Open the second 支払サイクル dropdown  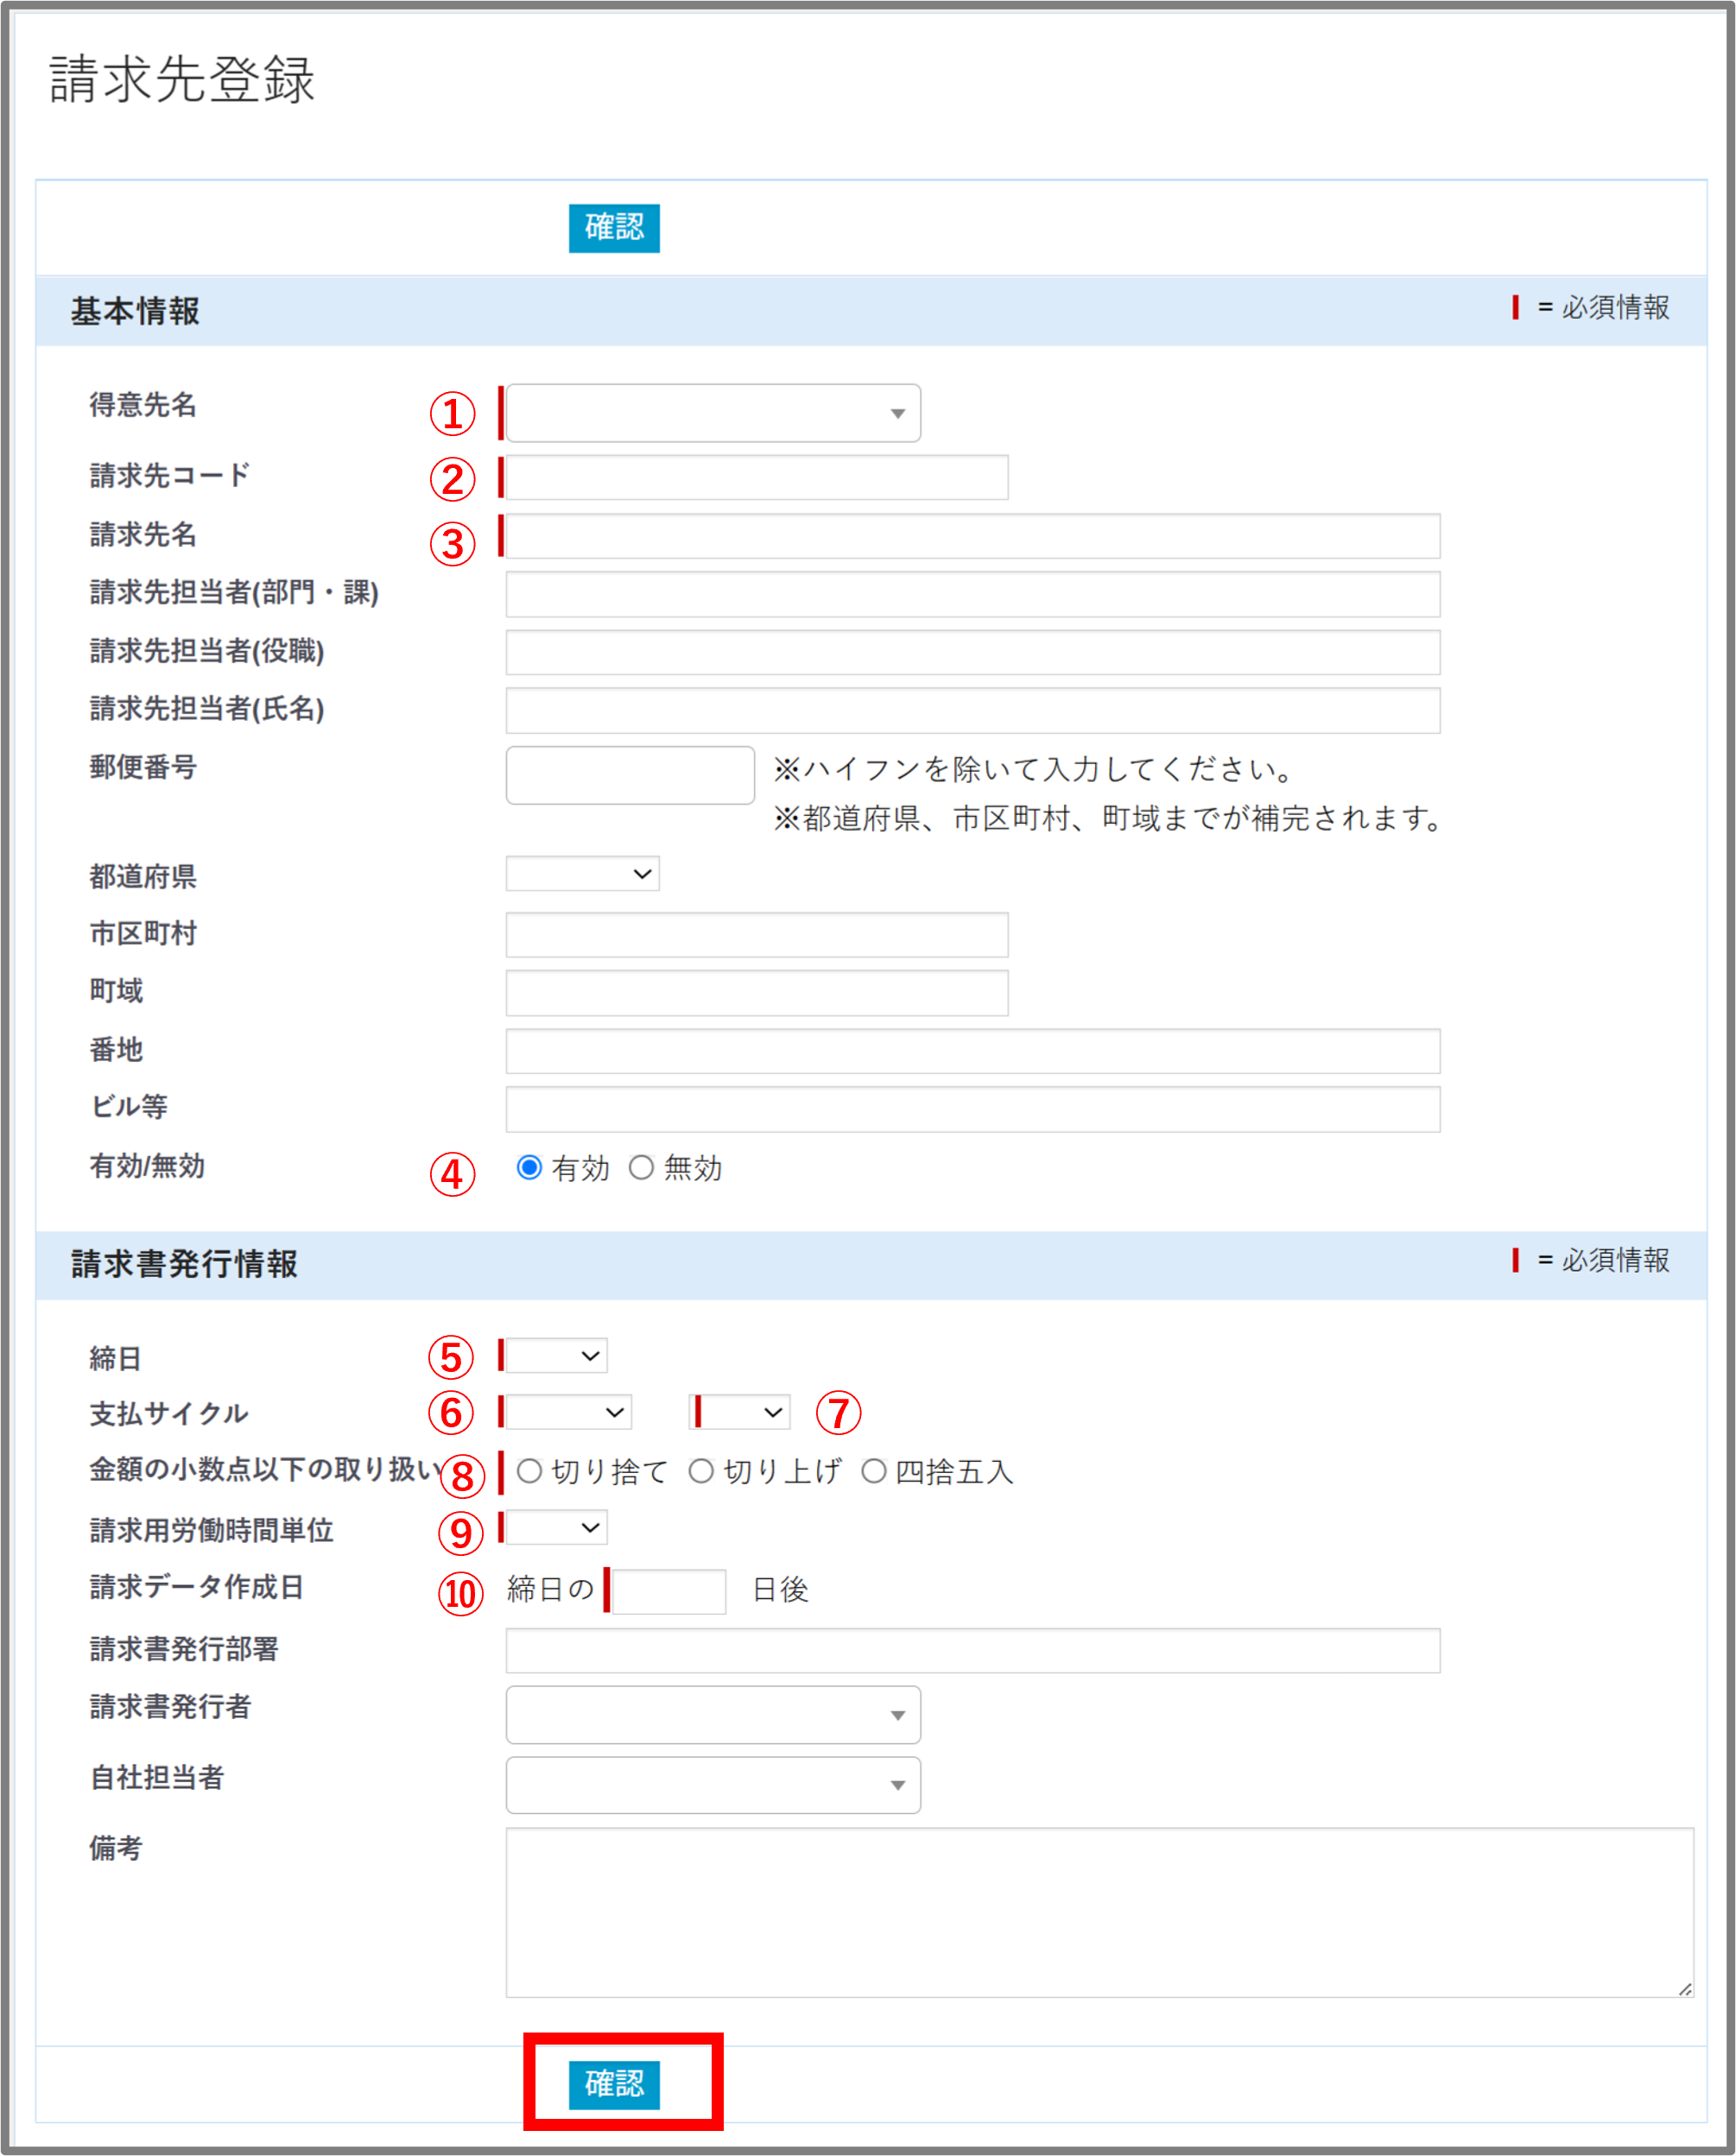point(740,1412)
